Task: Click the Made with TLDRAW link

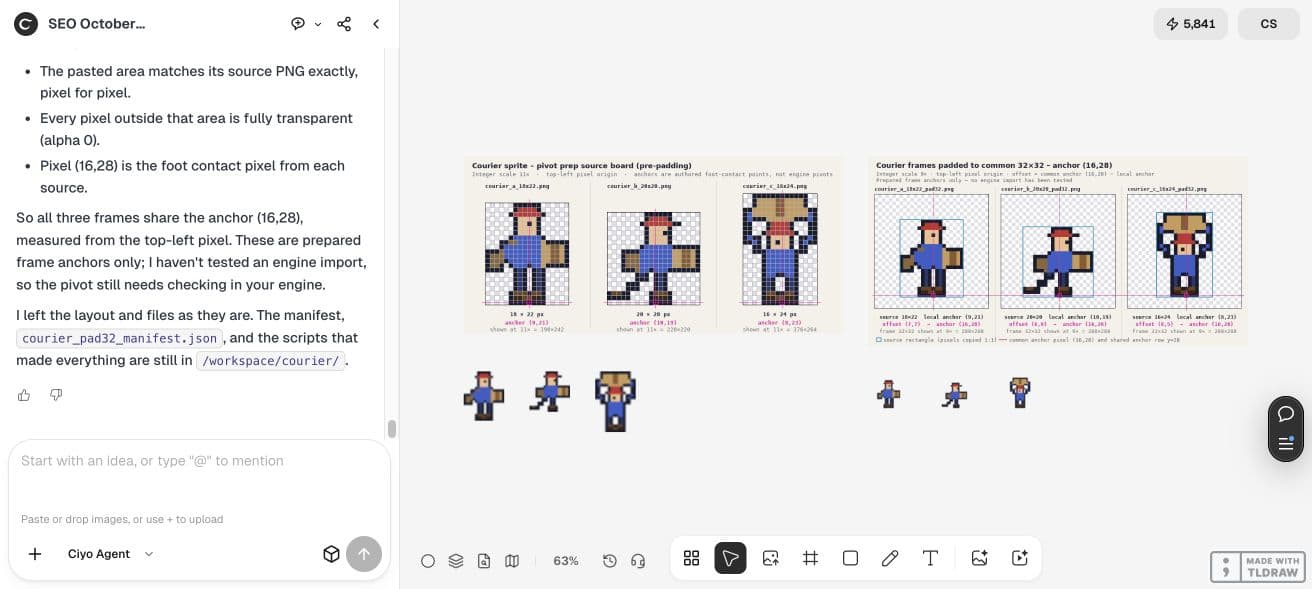Action: (1256, 567)
